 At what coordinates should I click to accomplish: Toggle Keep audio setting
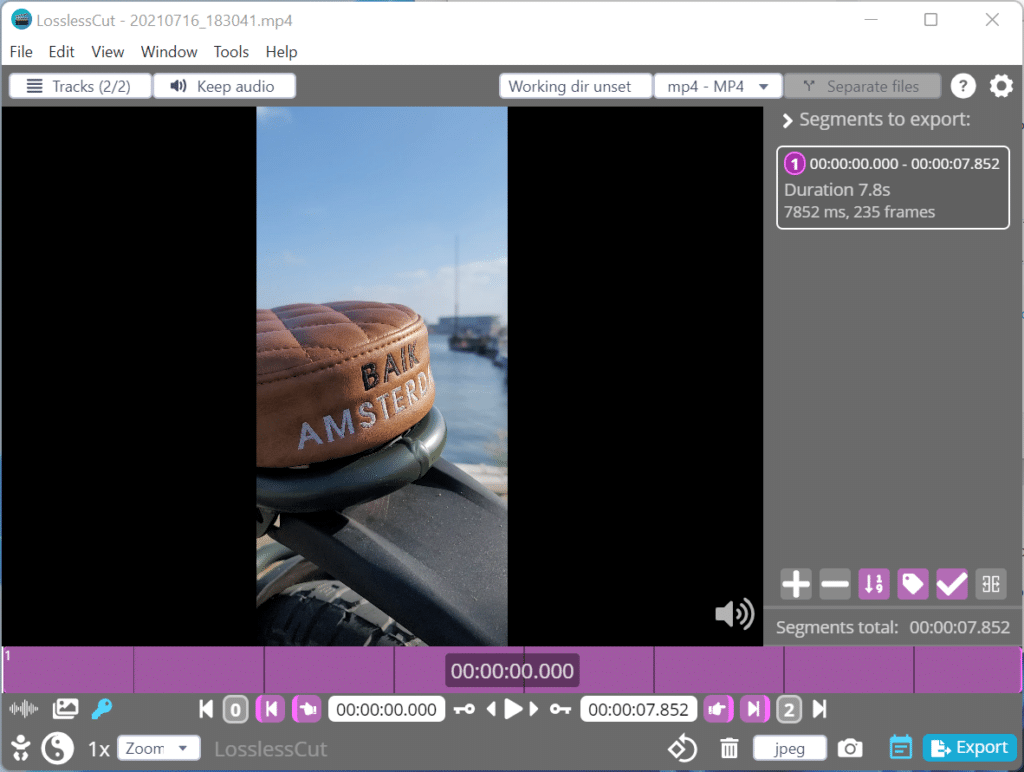coord(224,86)
